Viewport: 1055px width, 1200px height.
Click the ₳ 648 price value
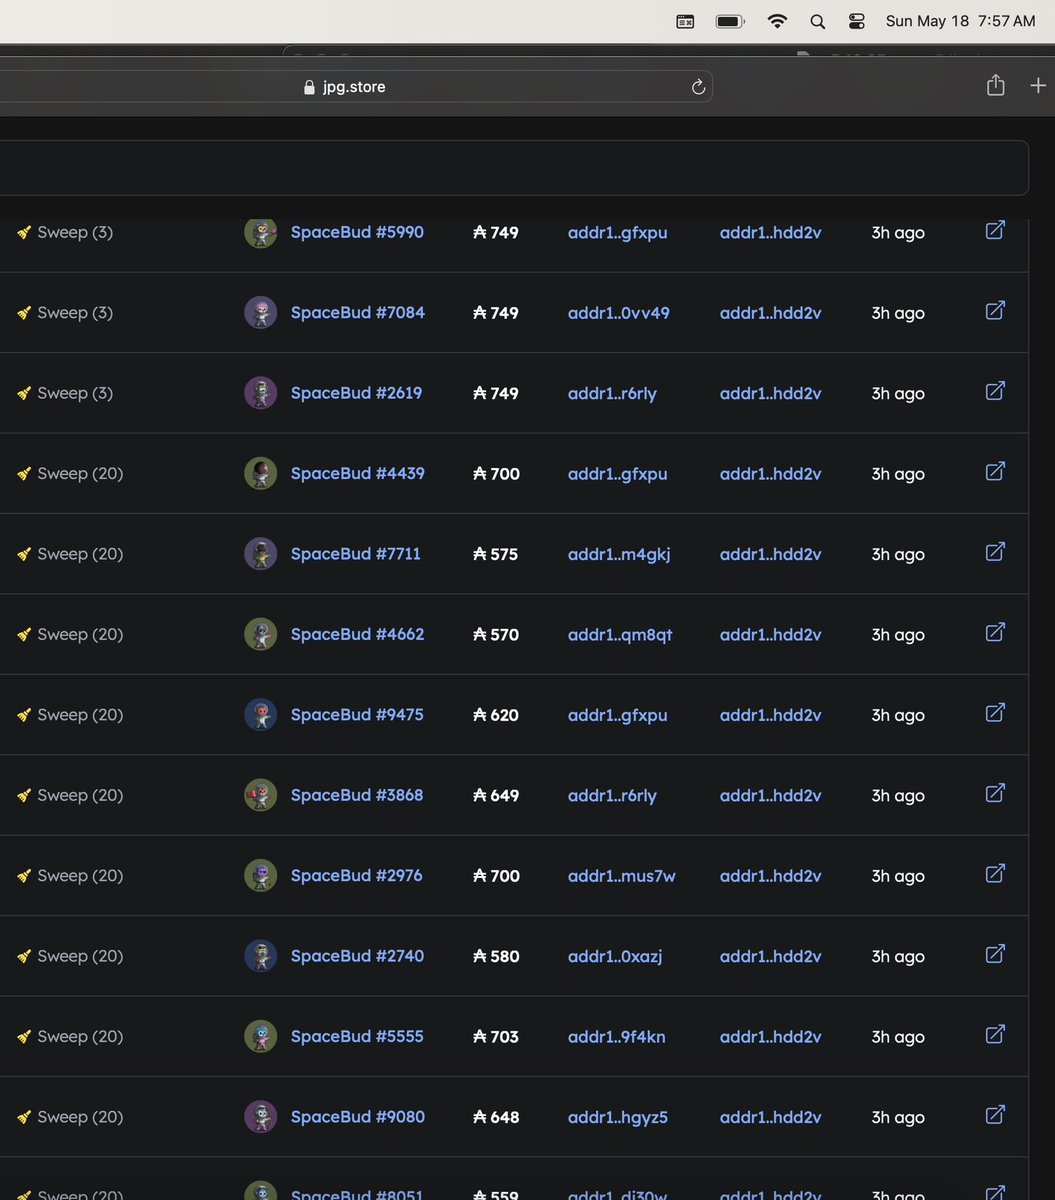(496, 1117)
